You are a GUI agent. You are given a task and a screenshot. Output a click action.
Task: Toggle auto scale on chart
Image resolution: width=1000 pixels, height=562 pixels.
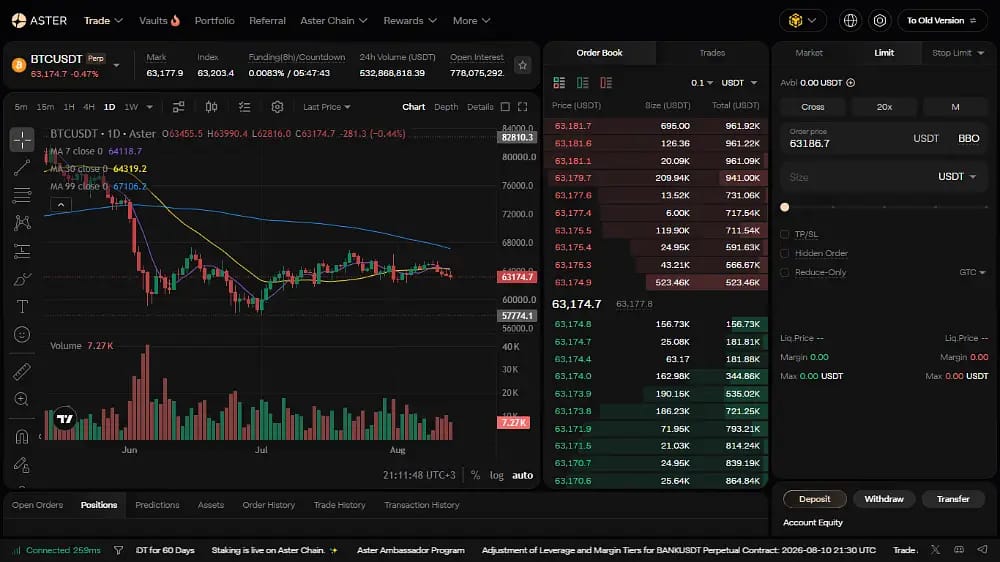click(522, 475)
